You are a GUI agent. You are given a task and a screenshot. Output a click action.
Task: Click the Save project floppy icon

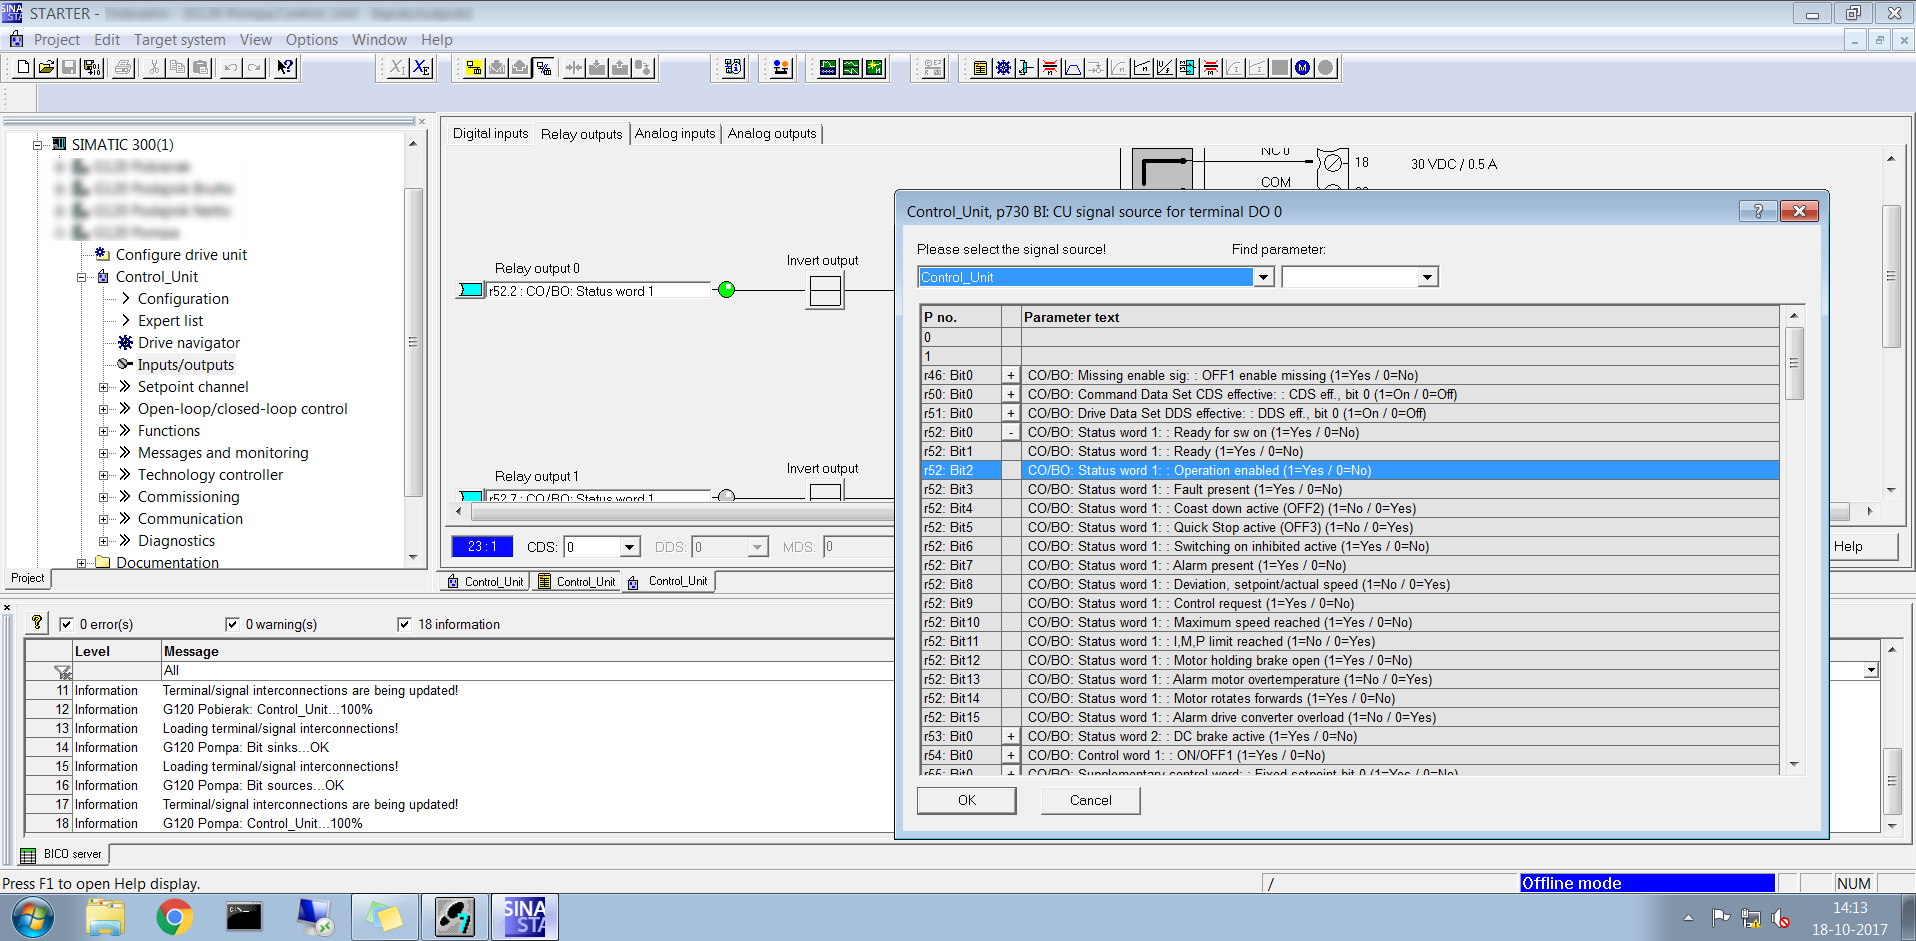(69, 67)
